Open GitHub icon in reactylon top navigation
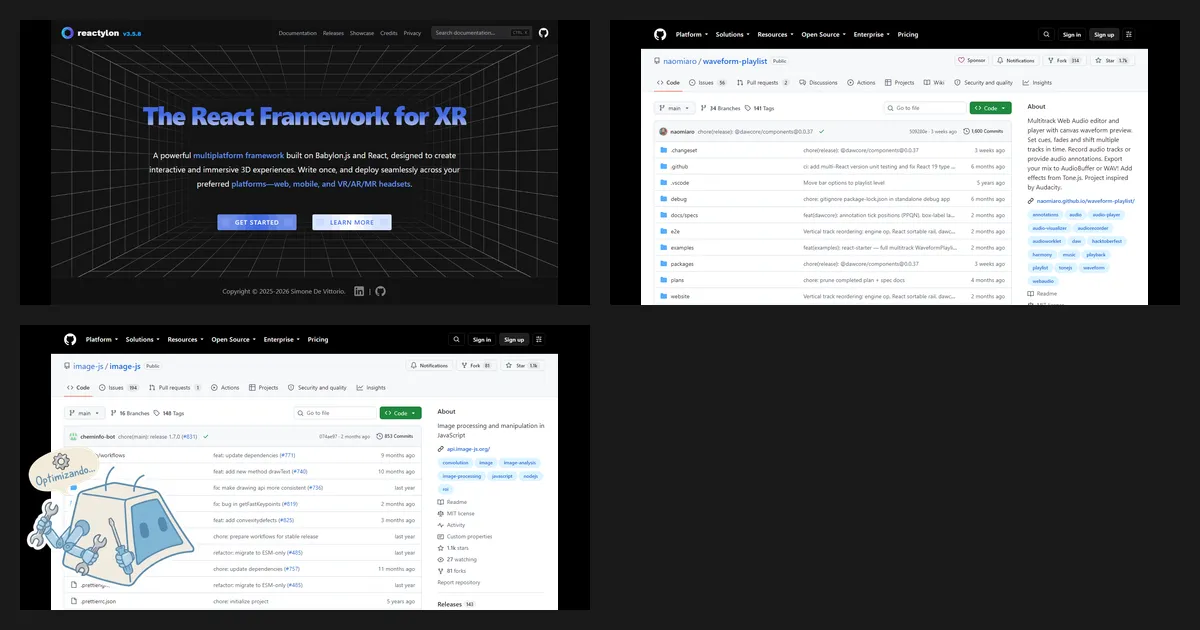The image size is (1200, 630). (x=543, y=33)
